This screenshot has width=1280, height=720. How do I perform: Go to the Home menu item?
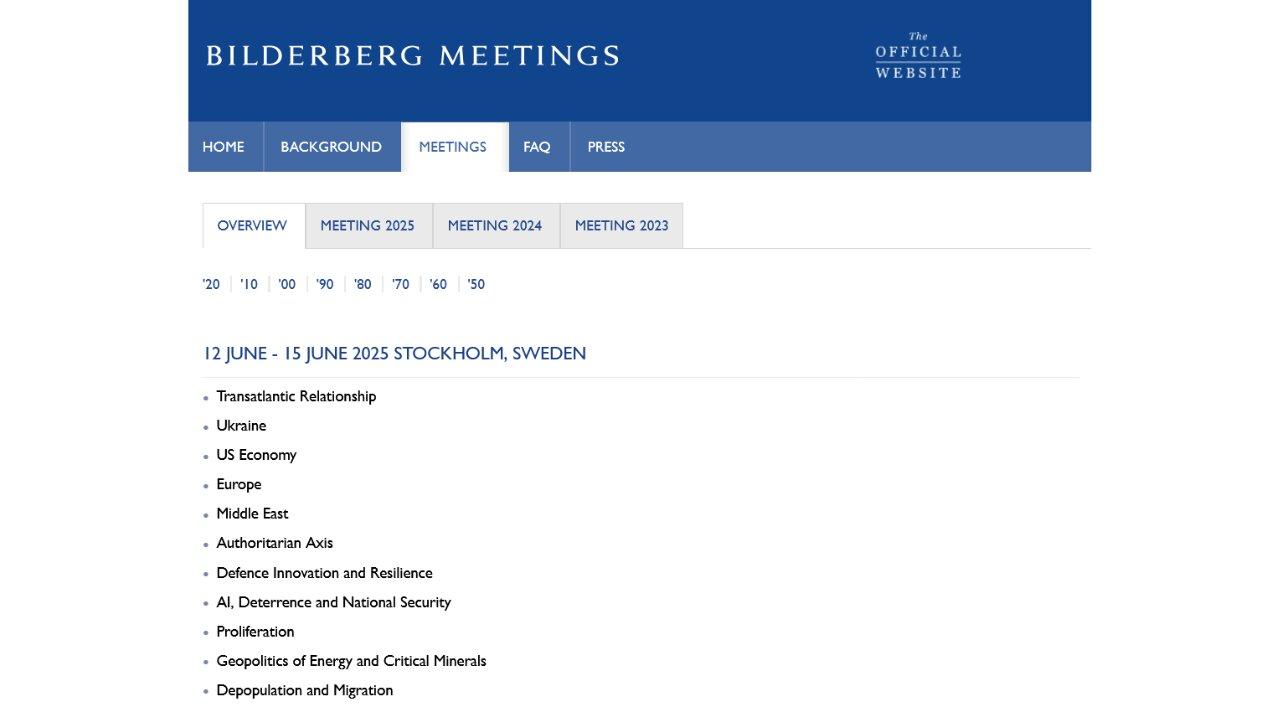224,147
